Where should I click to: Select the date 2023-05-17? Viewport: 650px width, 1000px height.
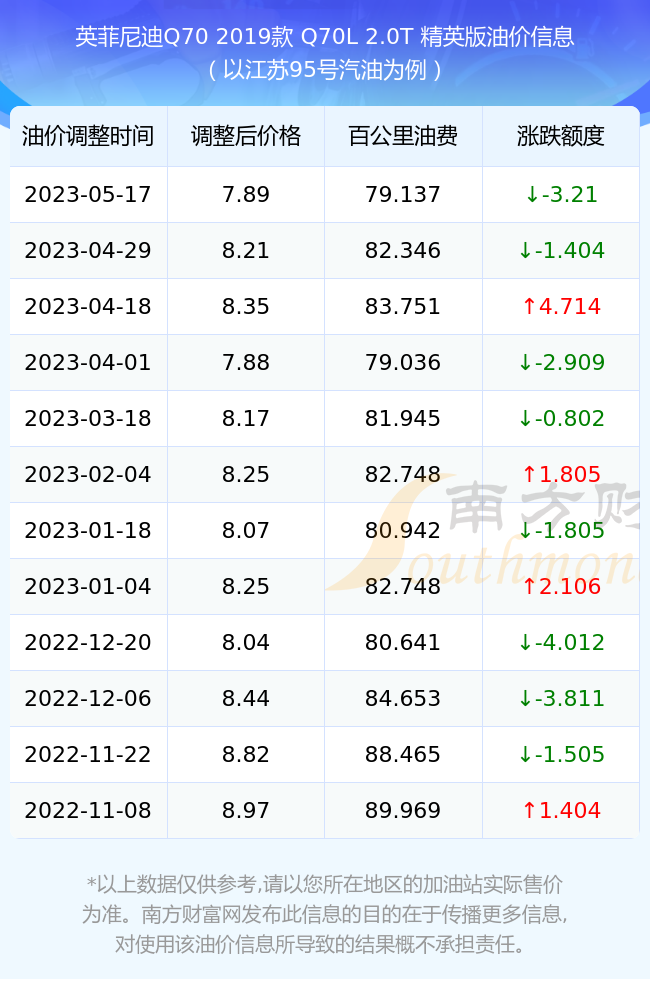pos(88,195)
